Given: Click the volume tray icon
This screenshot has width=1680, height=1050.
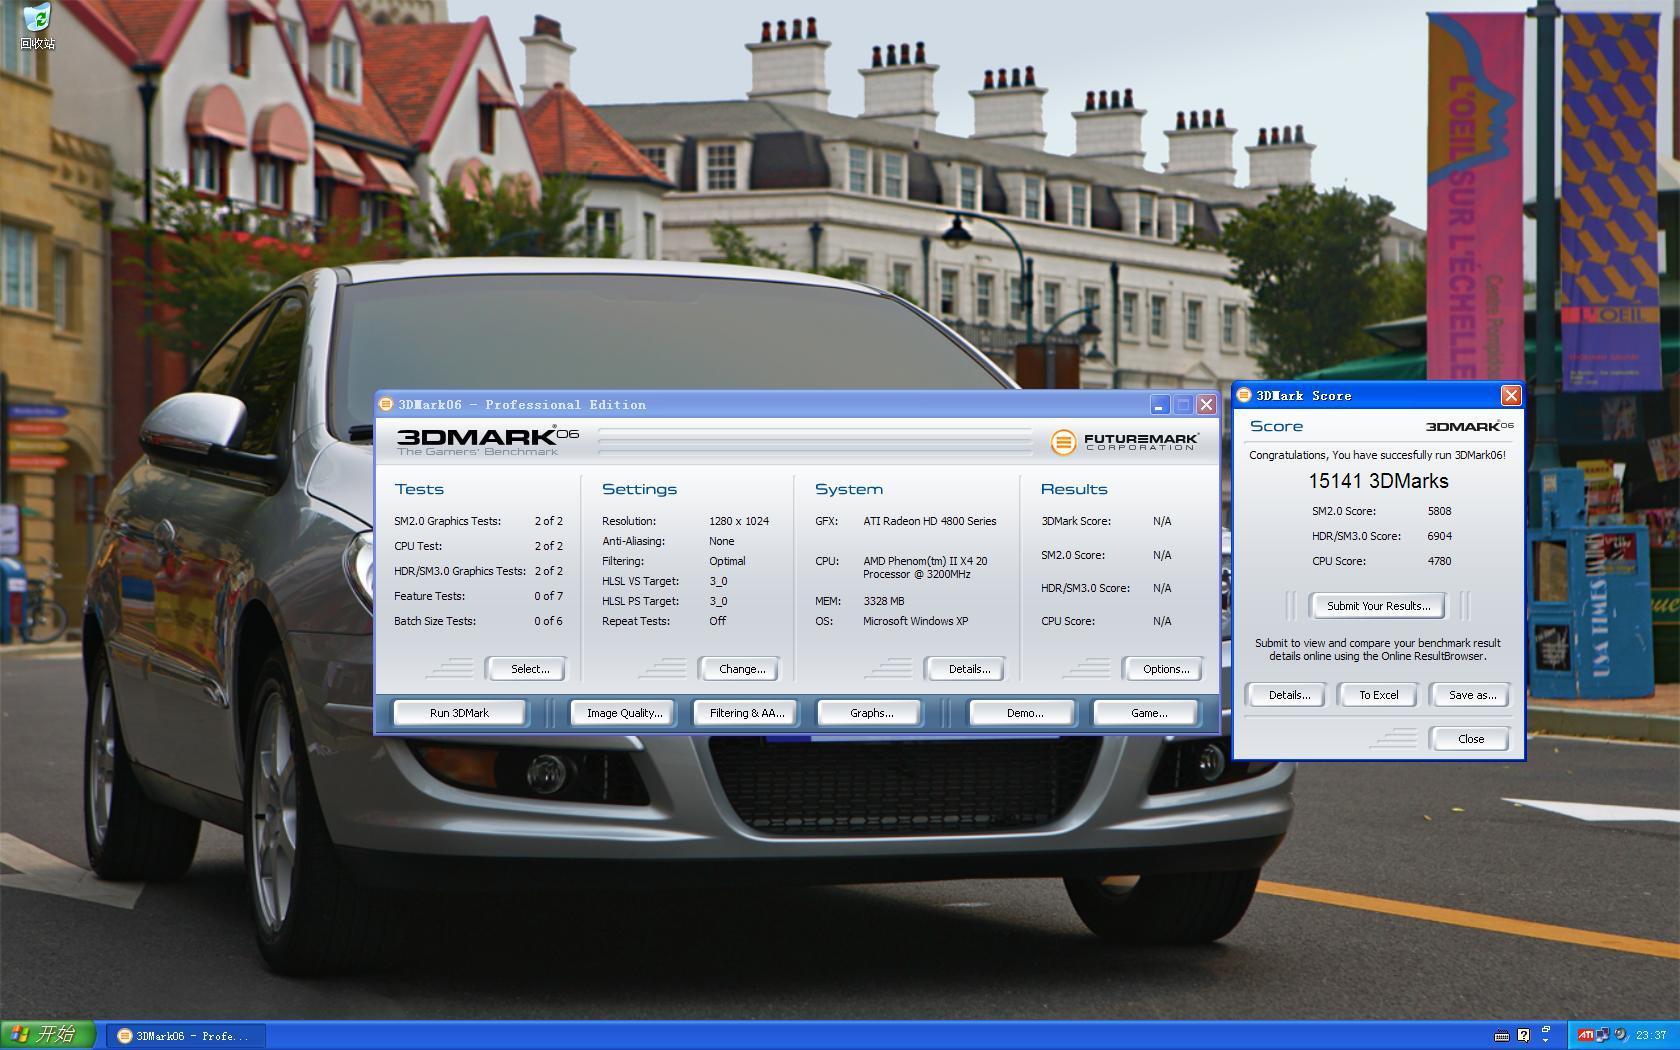Looking at the screenshot, I should tap(1620, 1035).
